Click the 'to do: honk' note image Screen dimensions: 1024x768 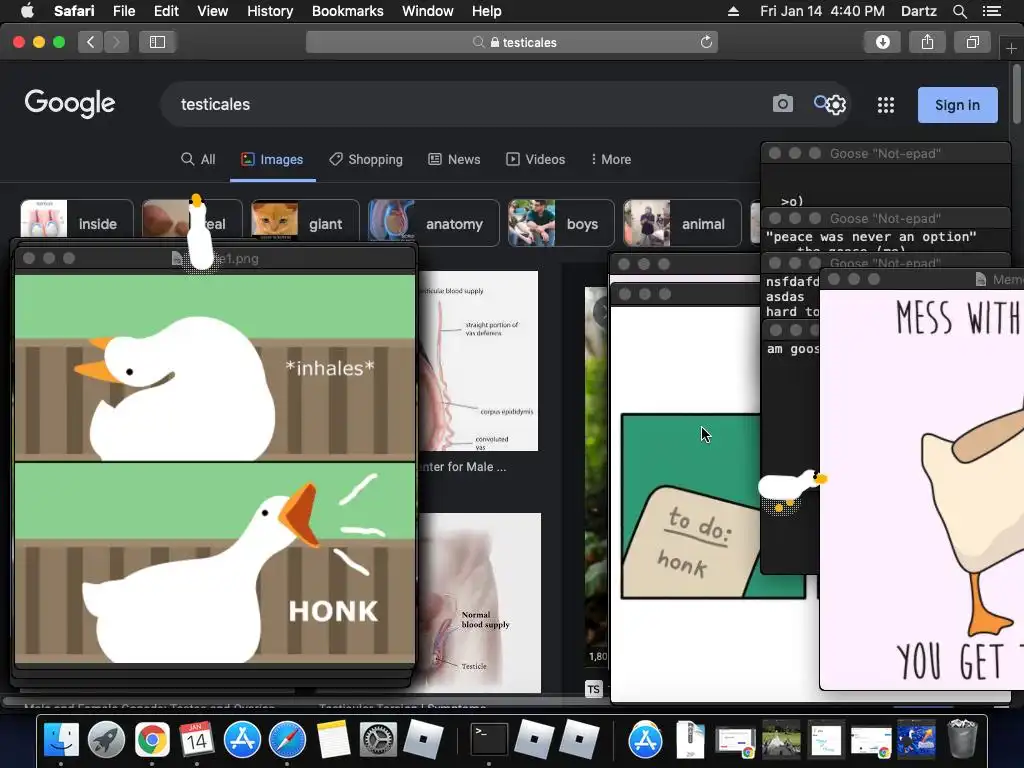click(x=691, y=506)
